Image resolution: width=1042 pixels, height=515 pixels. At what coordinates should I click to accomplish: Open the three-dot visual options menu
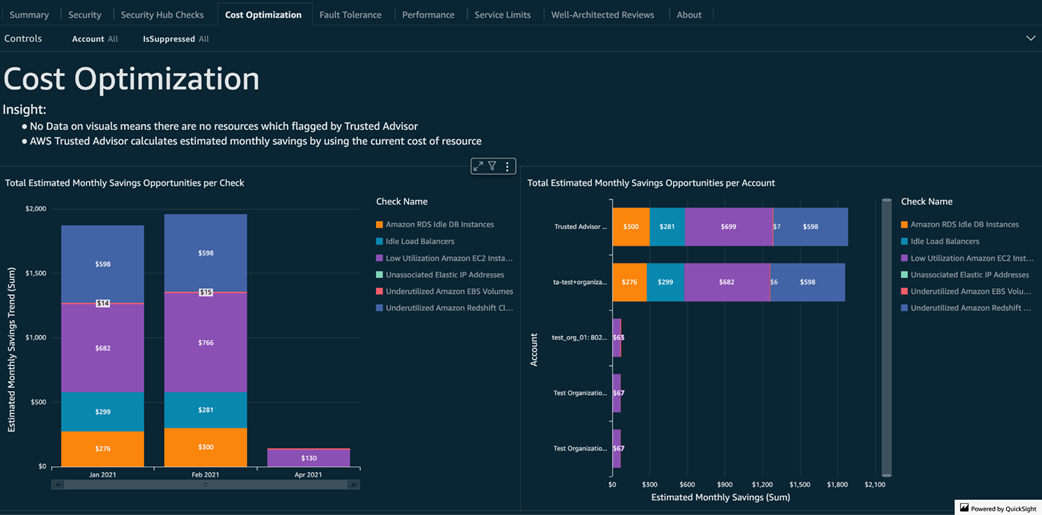tap(507, 166)
